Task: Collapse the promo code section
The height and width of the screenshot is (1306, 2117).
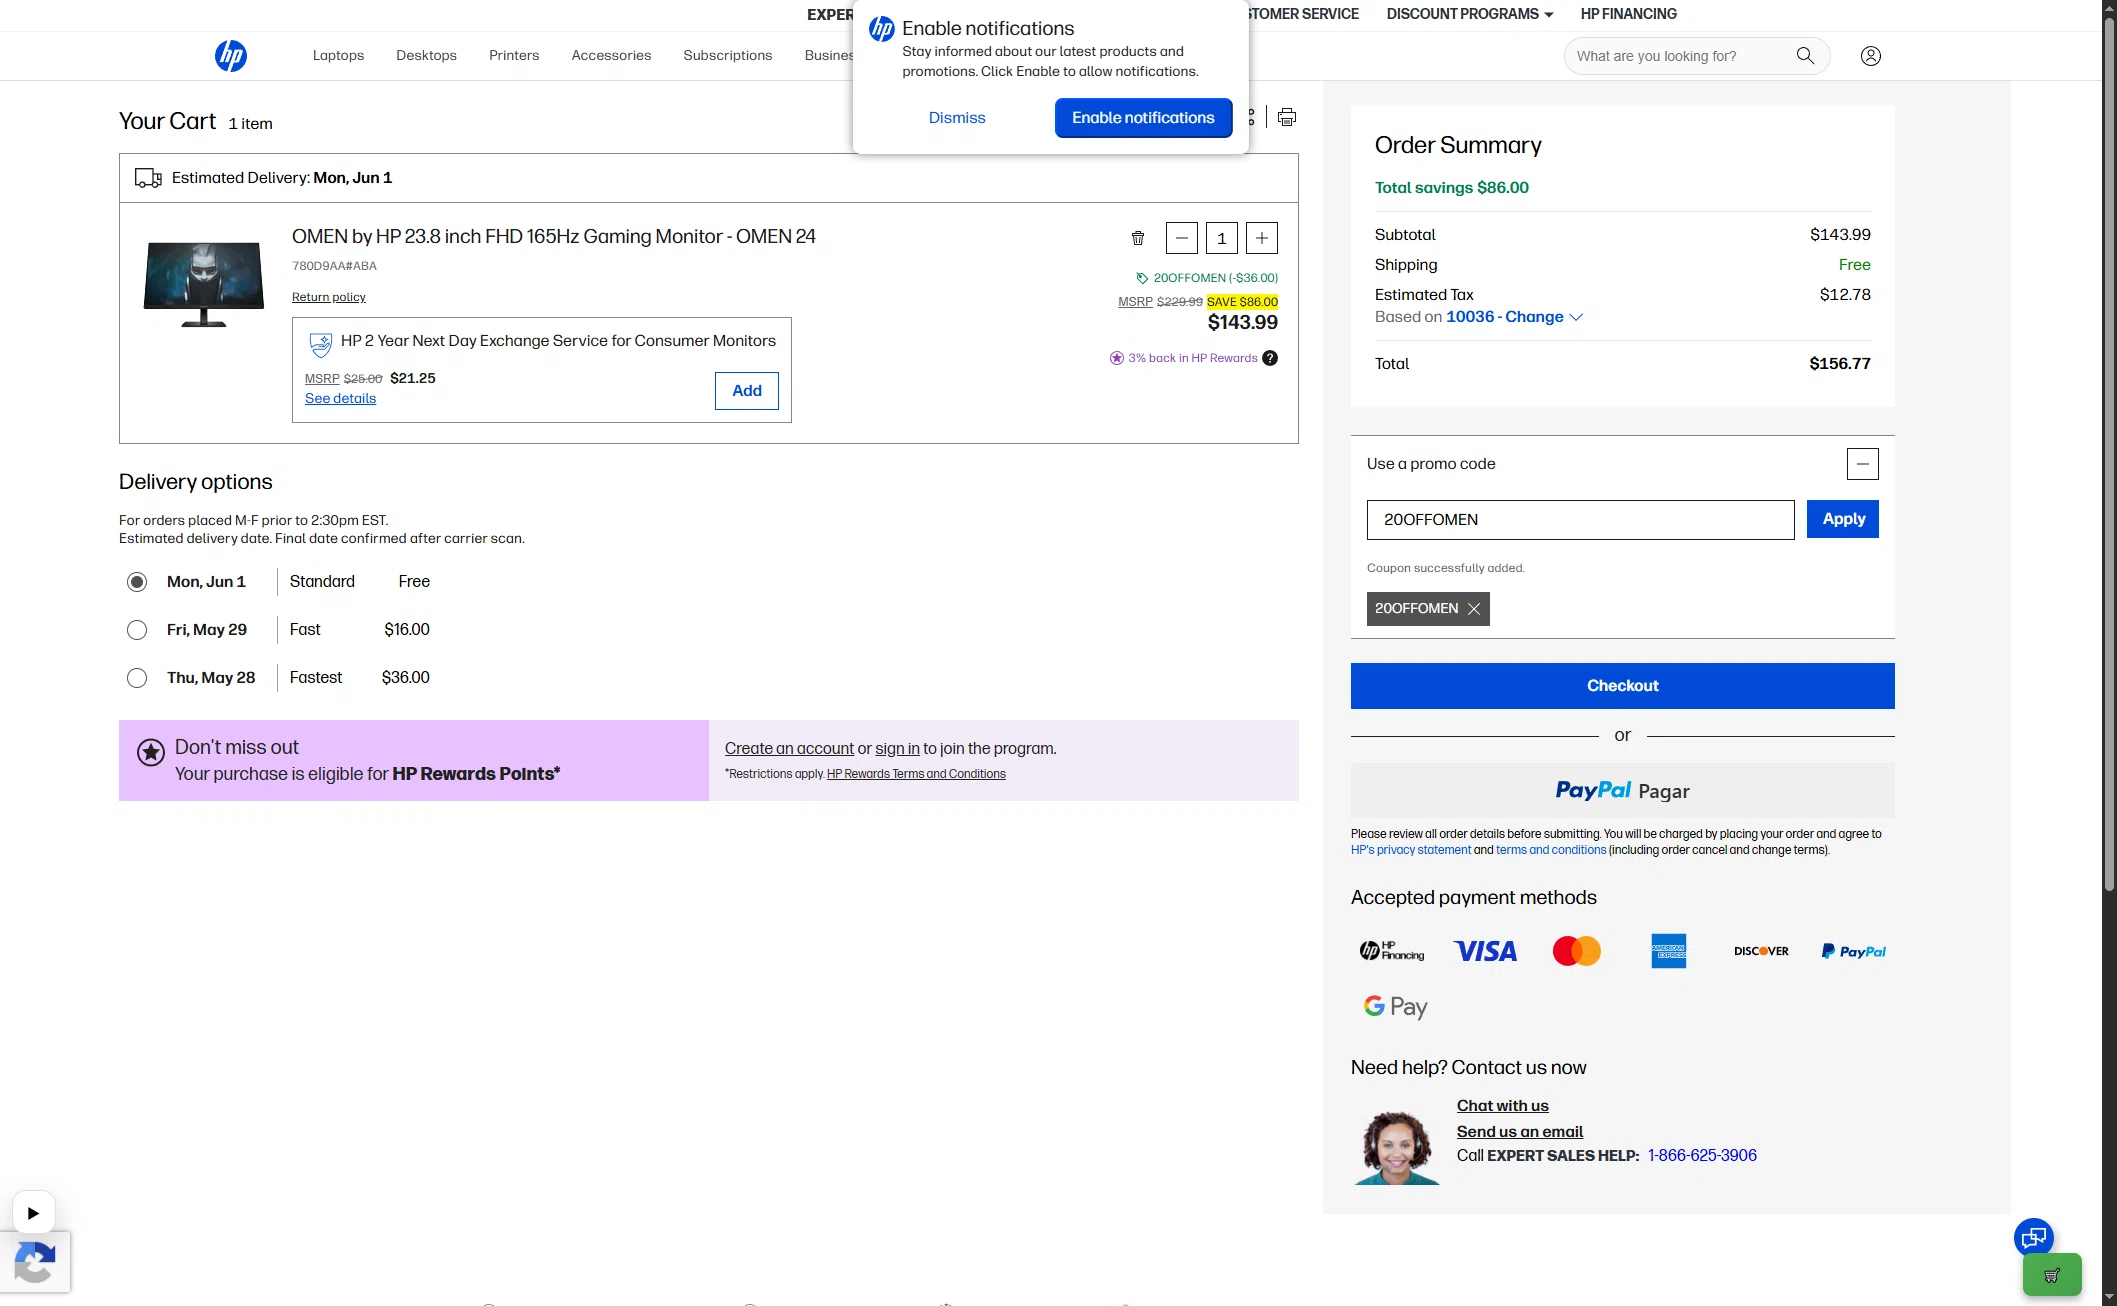Action: coord(1863,464)
